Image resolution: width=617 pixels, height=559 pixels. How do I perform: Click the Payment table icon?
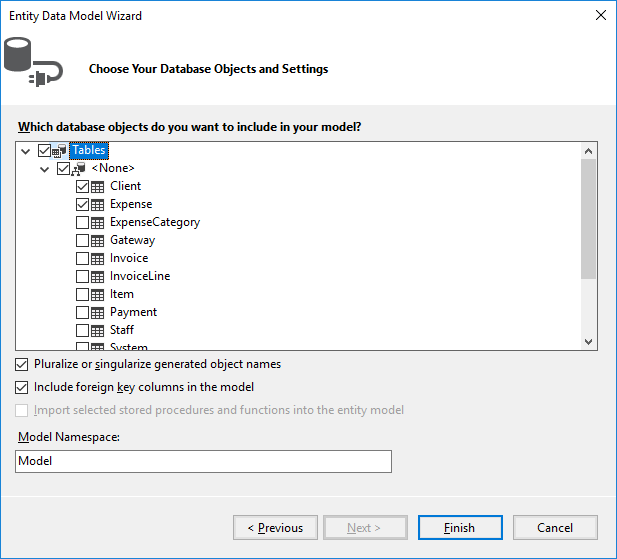click(98, 312)
